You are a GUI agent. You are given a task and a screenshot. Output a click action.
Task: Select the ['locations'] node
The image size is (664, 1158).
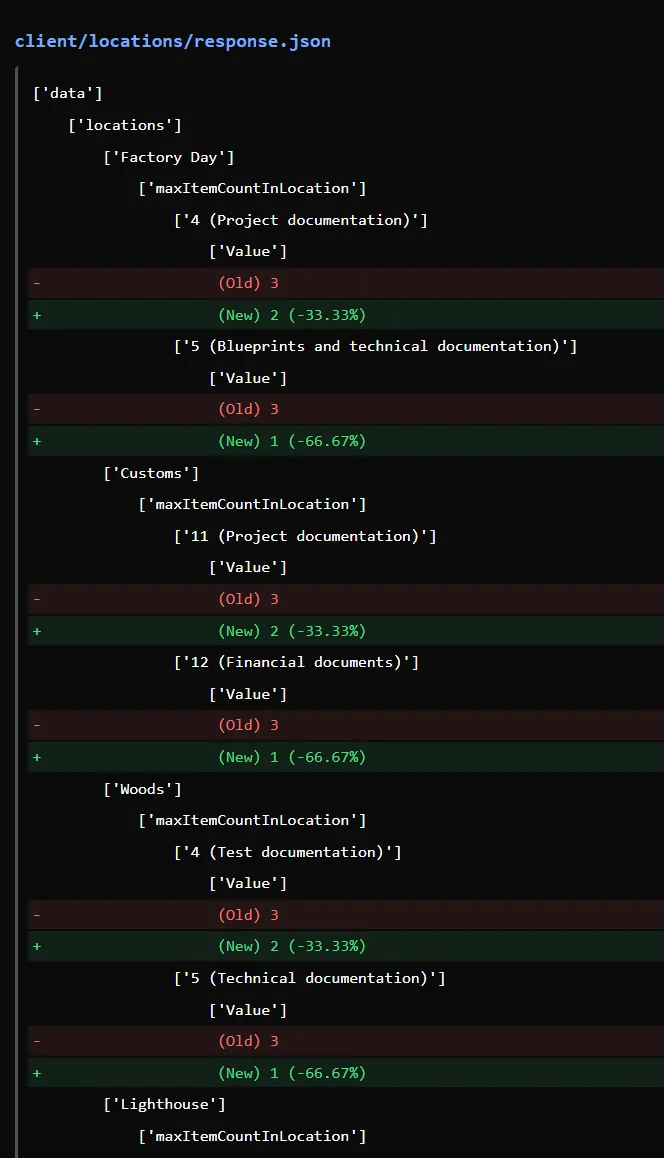coord(125,125)
